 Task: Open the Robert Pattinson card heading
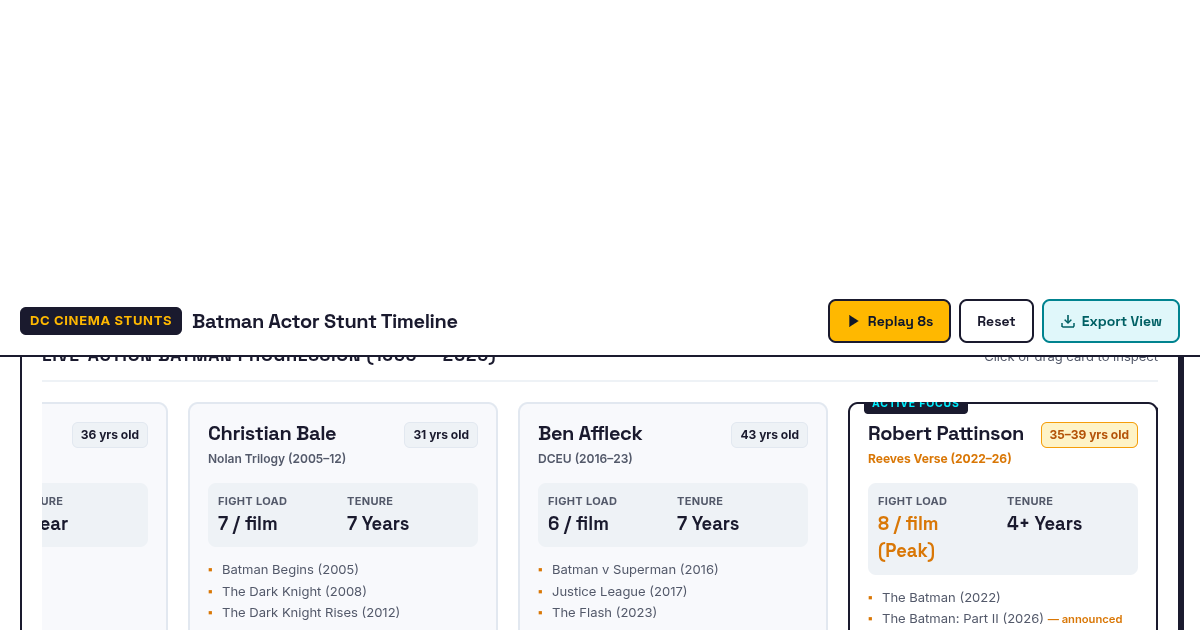946,433
